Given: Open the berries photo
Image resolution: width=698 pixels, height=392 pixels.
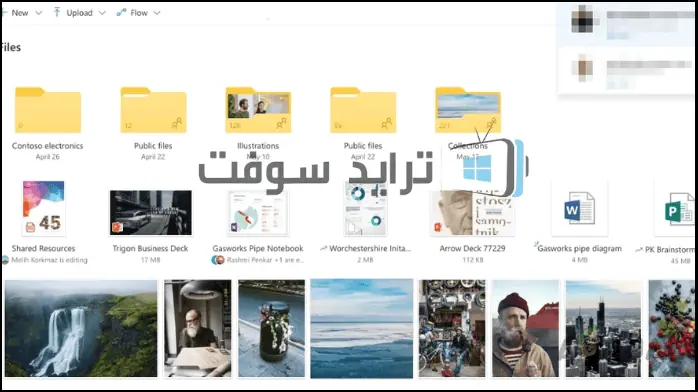Looking at the screenshot, I should coord(671,328).
